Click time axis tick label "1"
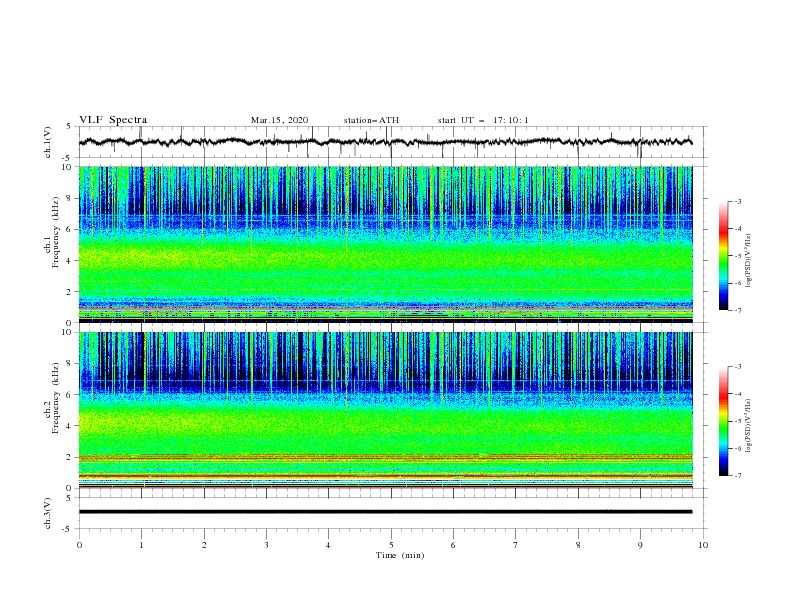The height and width of the screenshot is (612, 792). tap(141, 545)
